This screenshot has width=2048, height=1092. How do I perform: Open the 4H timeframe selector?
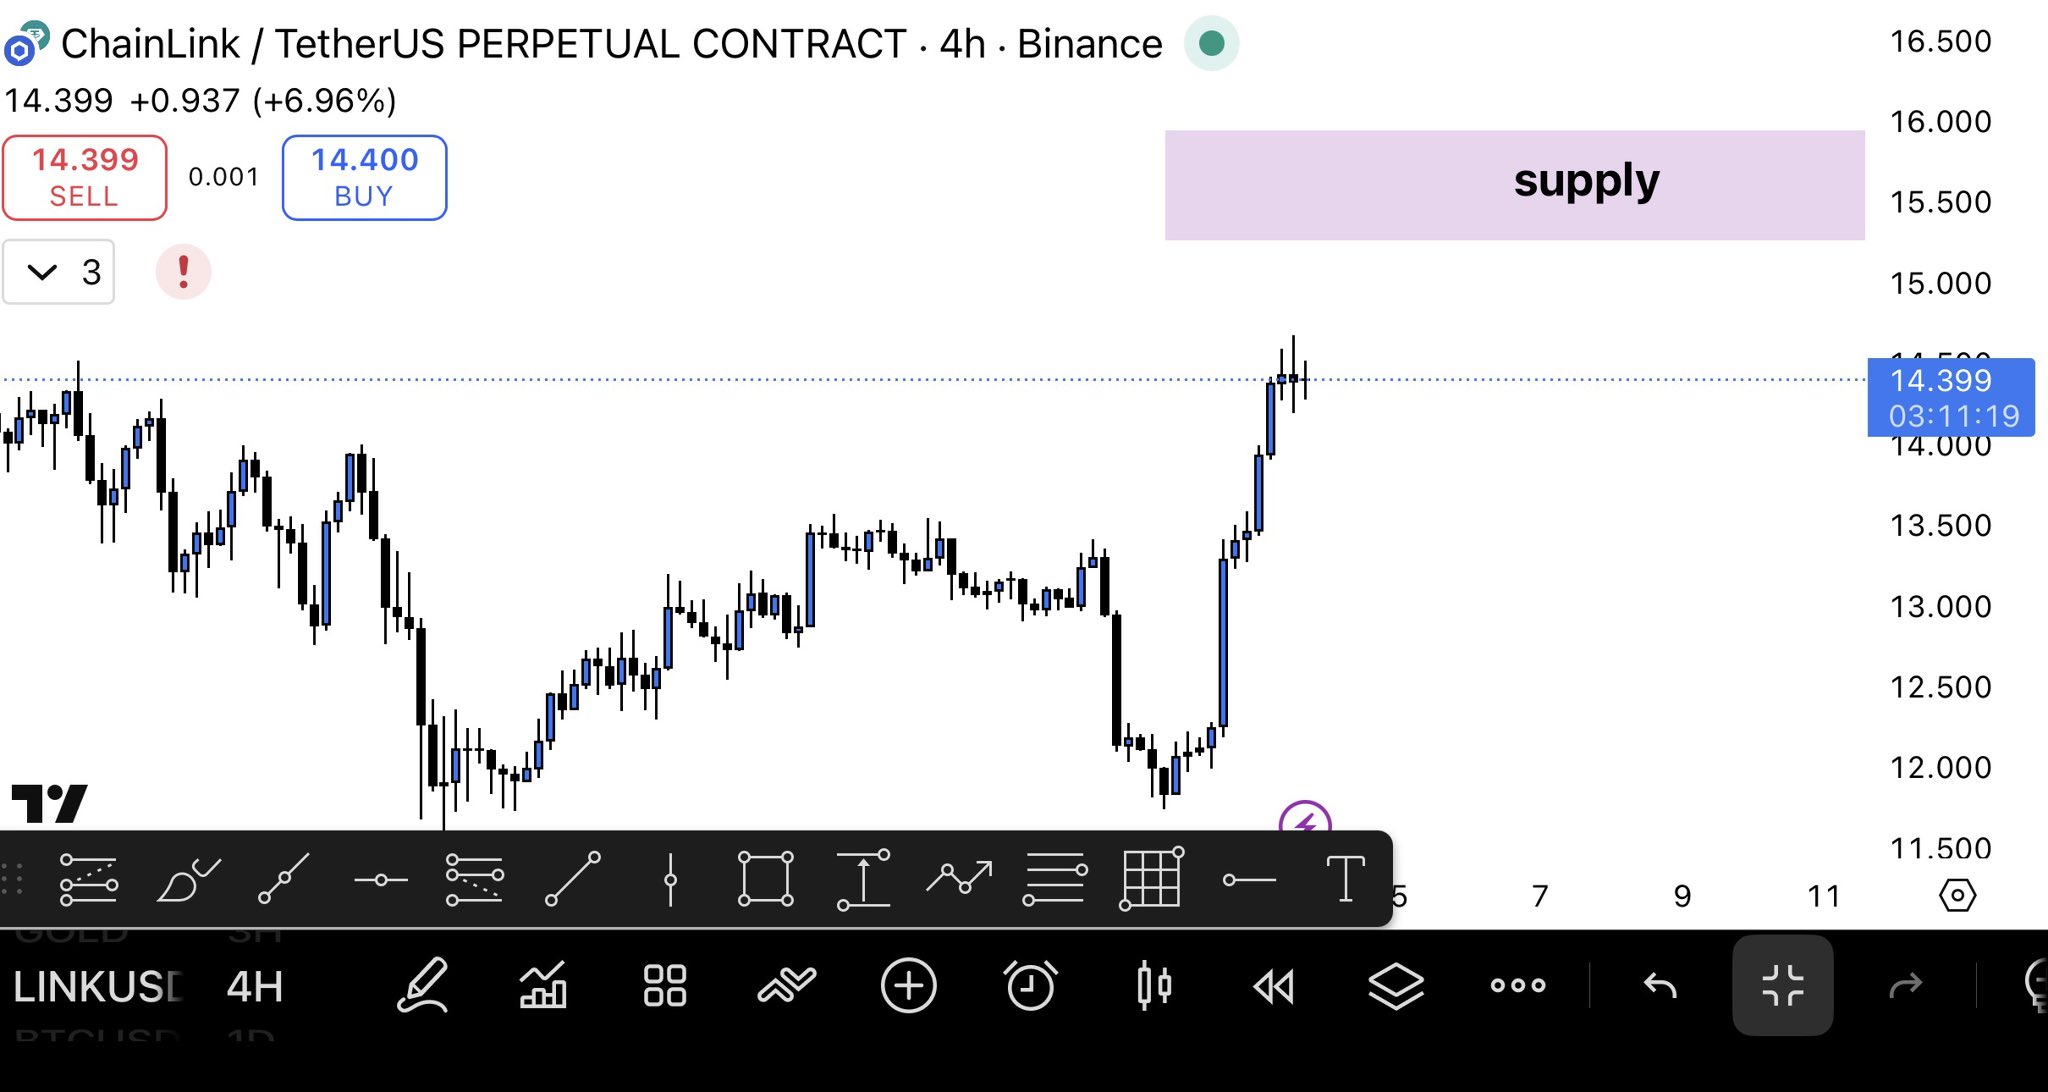click(255, 987)
